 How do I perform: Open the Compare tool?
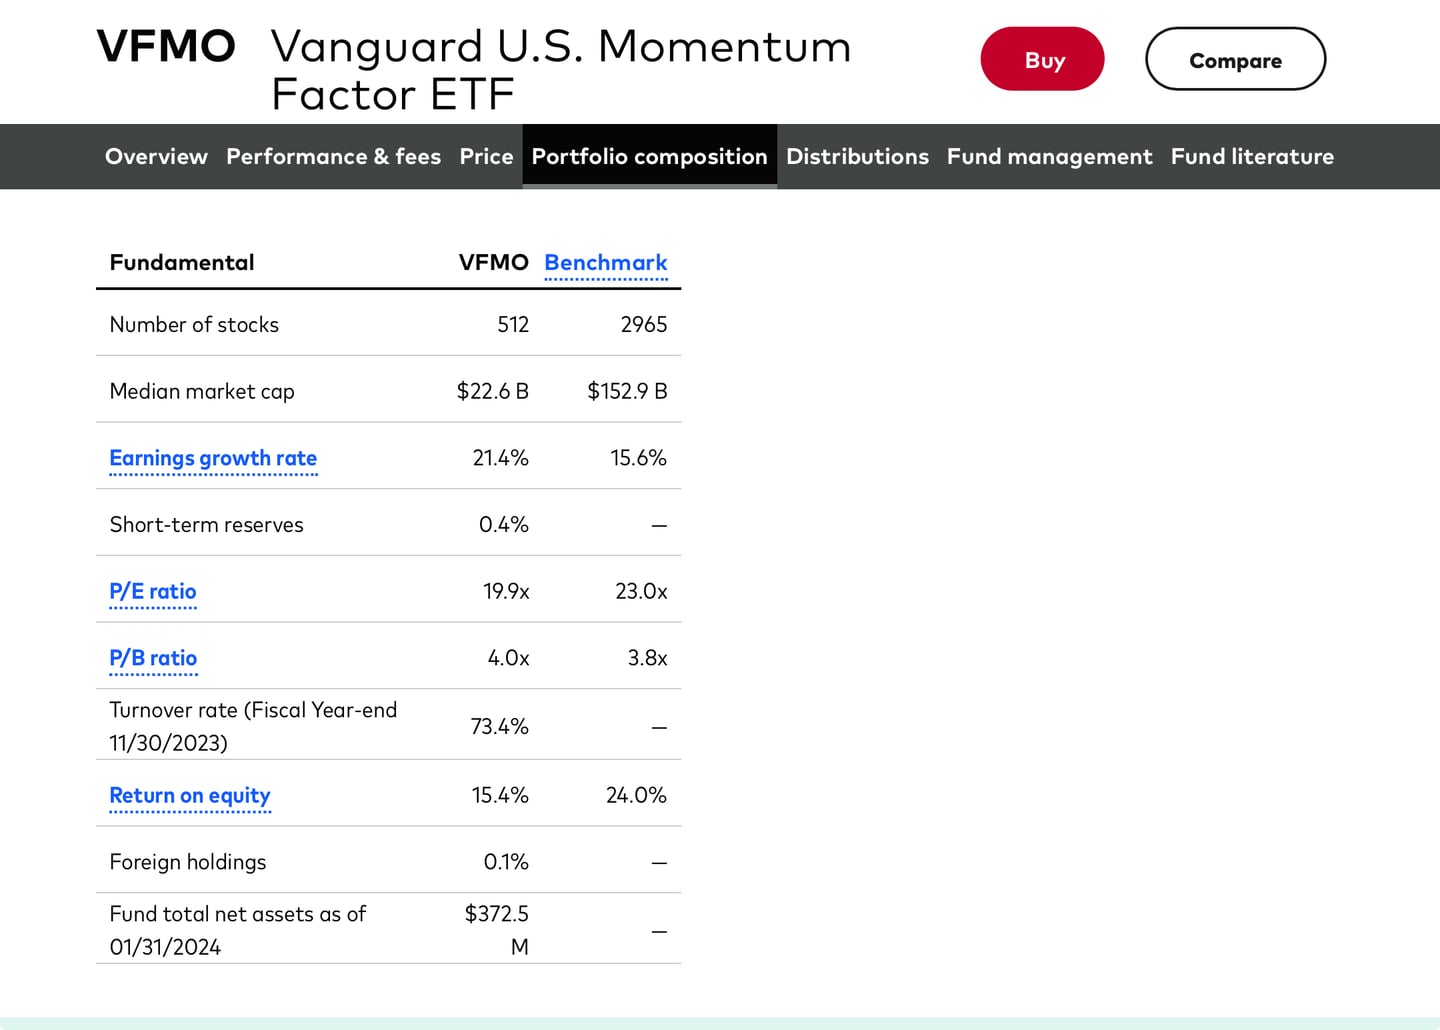pos(1235,59)
